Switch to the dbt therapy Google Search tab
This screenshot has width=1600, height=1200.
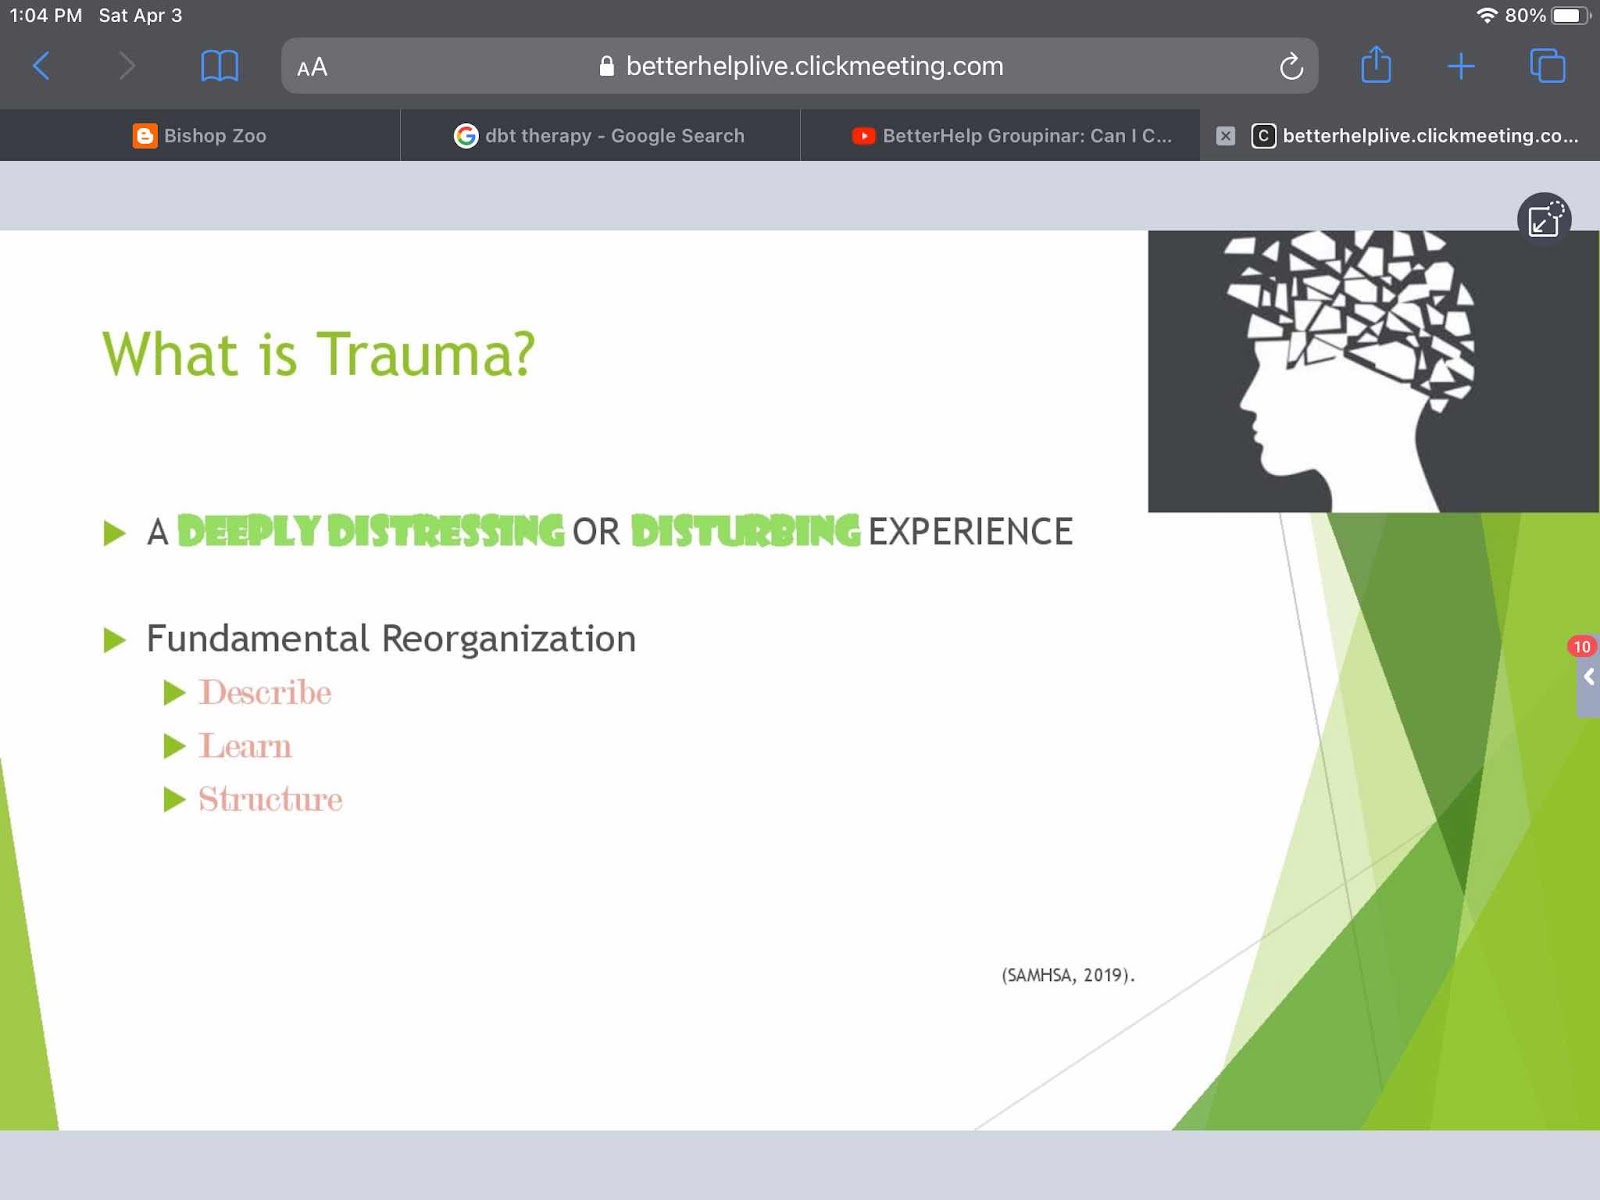pyautogui.click(x=600, y=135)
